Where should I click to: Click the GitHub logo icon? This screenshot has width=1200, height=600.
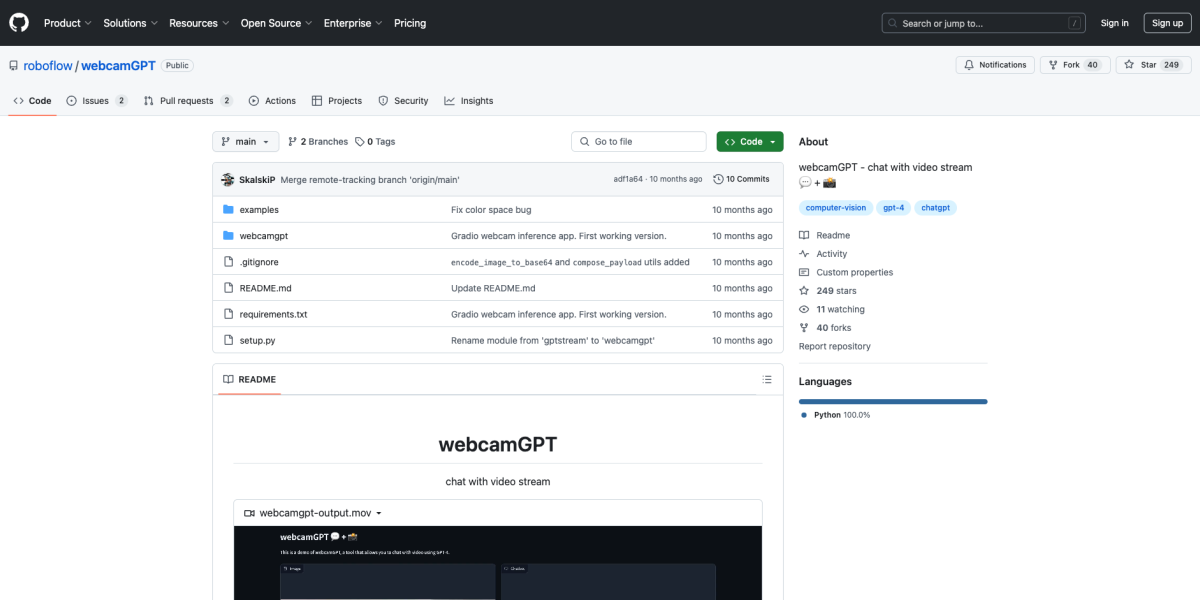20,23
